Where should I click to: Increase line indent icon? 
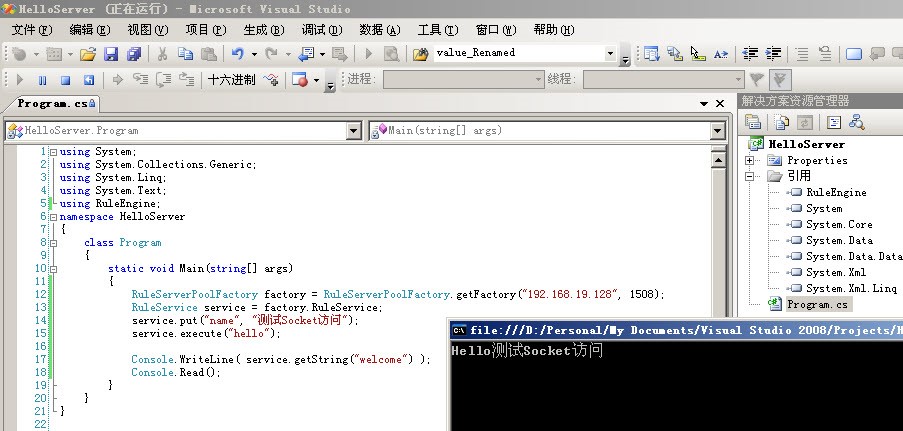point(773,54)
